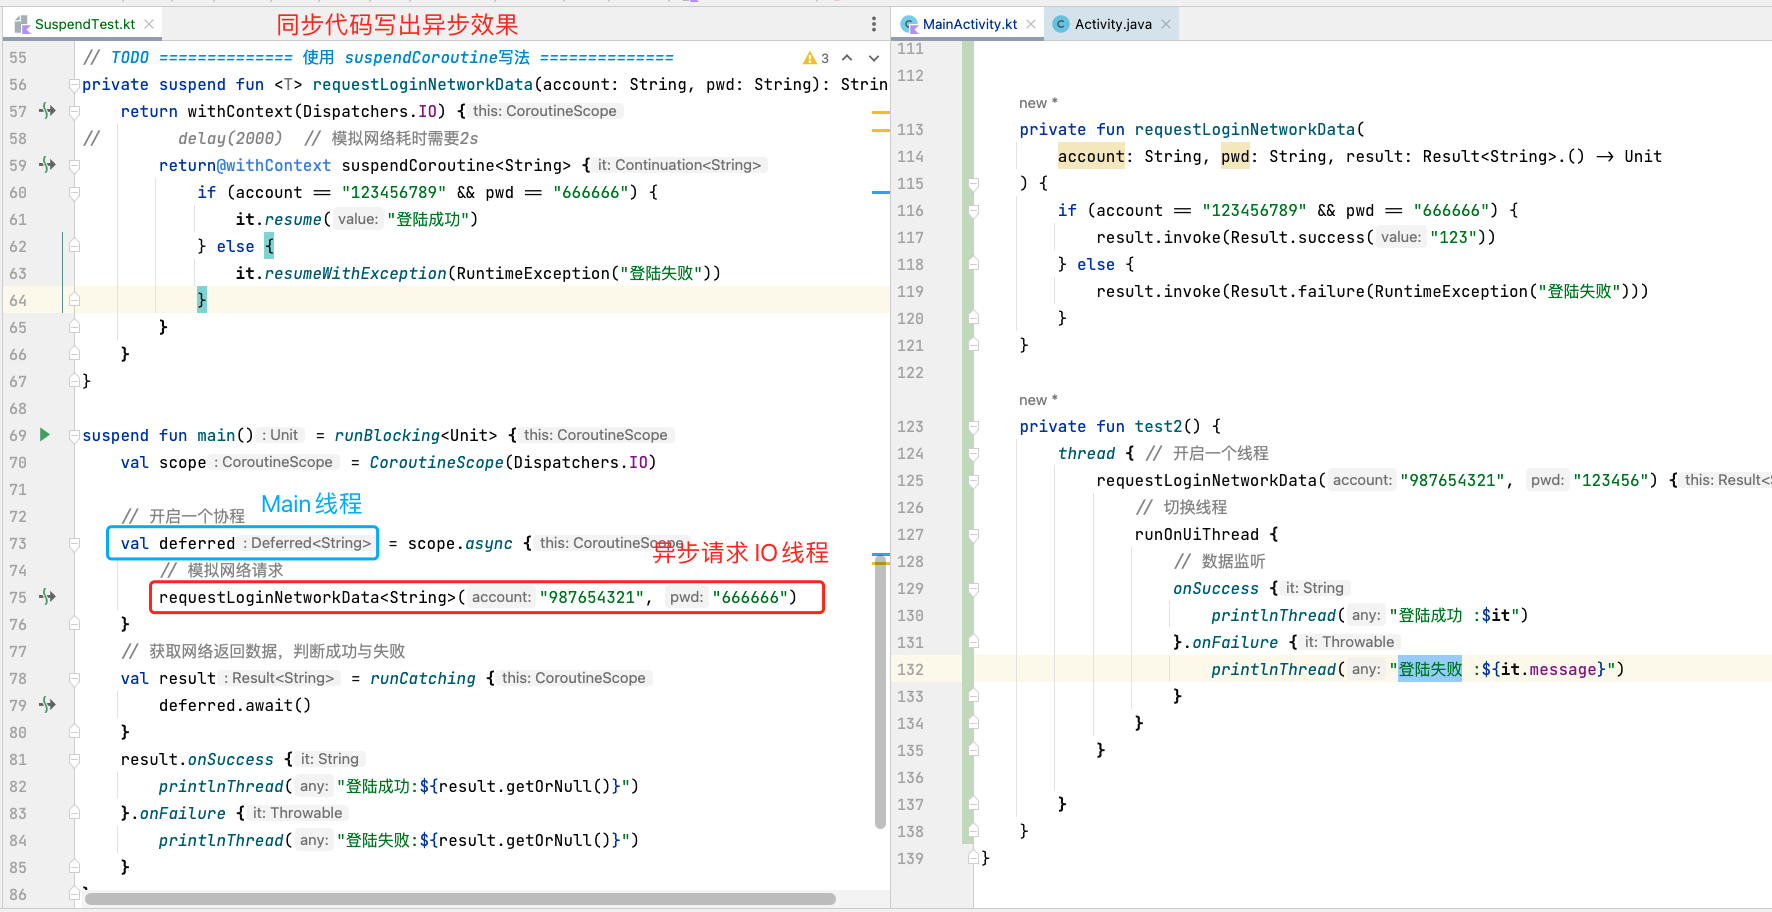The height and width of the screenshot is (912, 1772).
Task: Click the 'thread' call on line 124
Action: (1086, 453)
